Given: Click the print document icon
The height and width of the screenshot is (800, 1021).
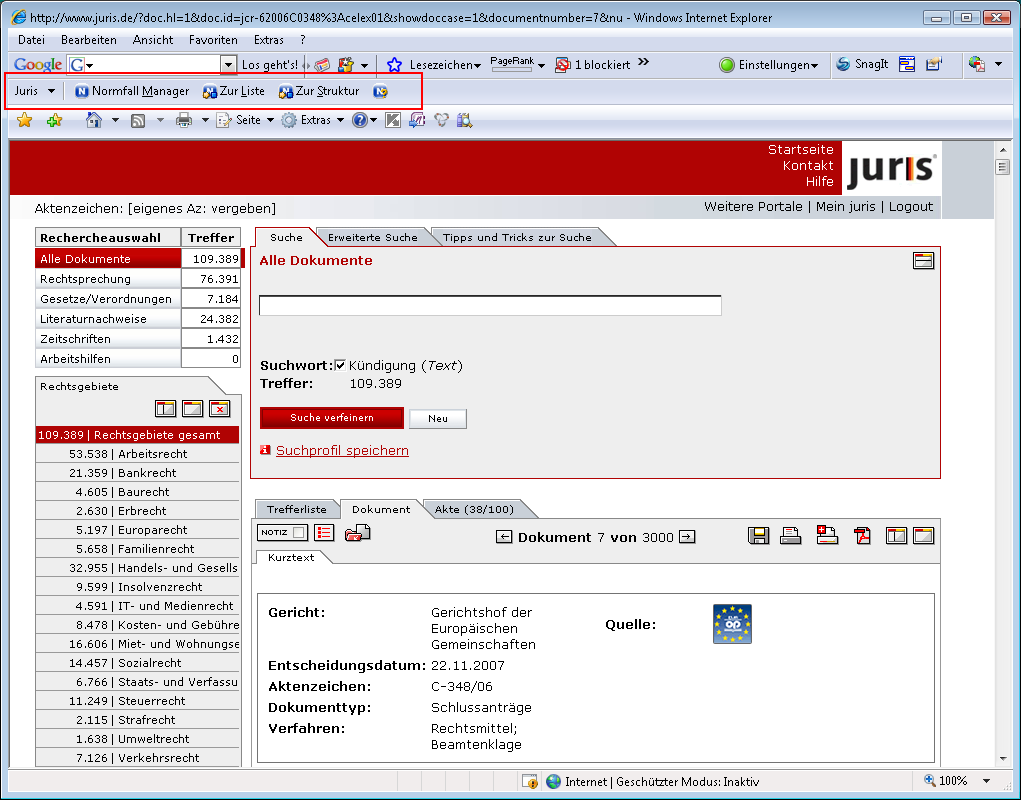Looking at the screenshot, I should point(791,536).
